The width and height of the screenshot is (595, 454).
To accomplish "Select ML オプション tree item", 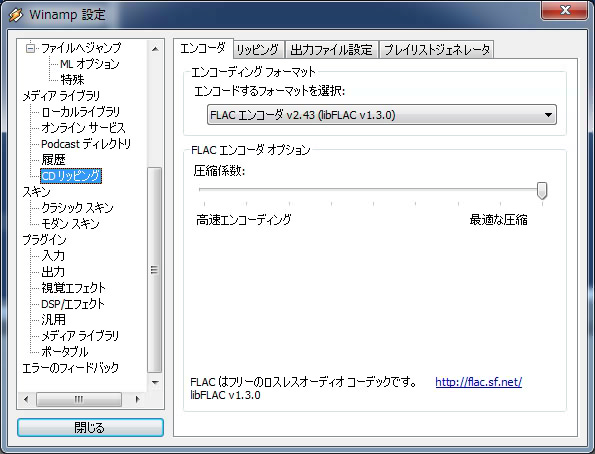I will [x=90, y=64].
